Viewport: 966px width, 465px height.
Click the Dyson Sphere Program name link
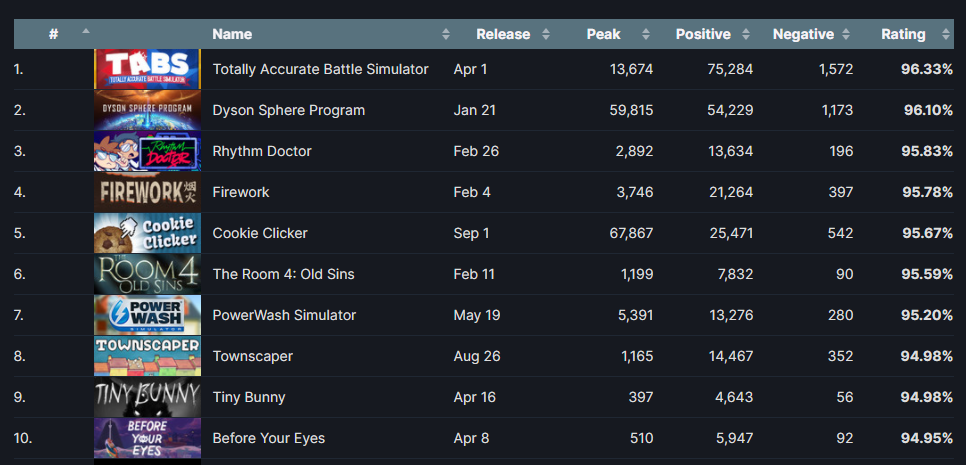[288, 110]
